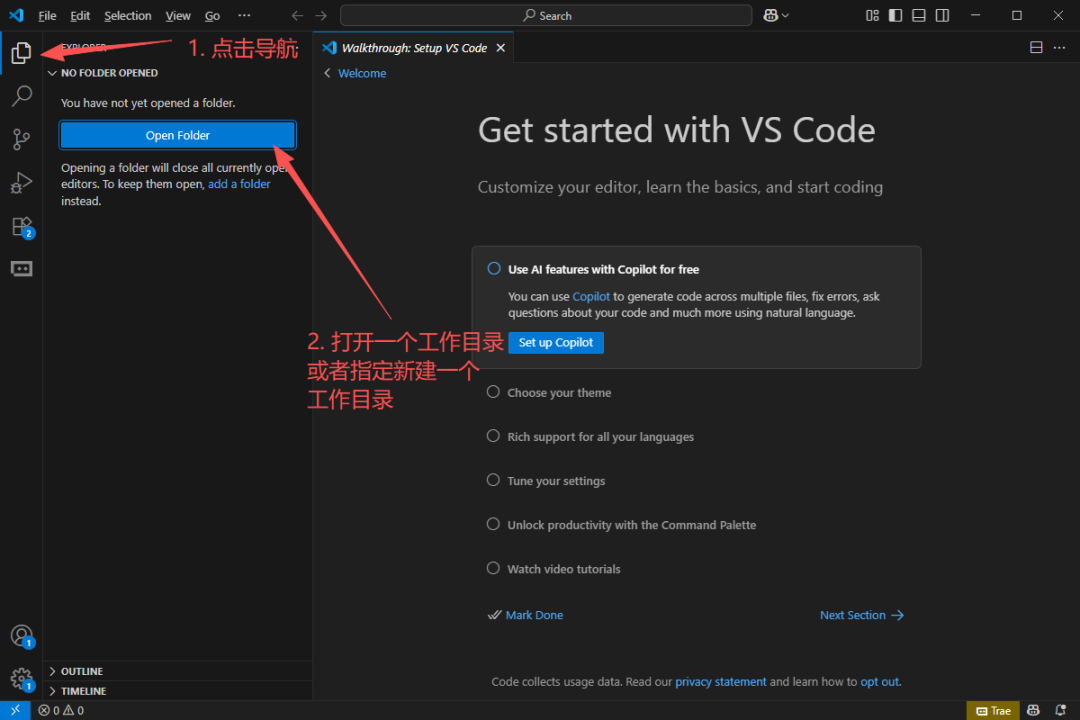Open the Selection menu

click(127, 15)
